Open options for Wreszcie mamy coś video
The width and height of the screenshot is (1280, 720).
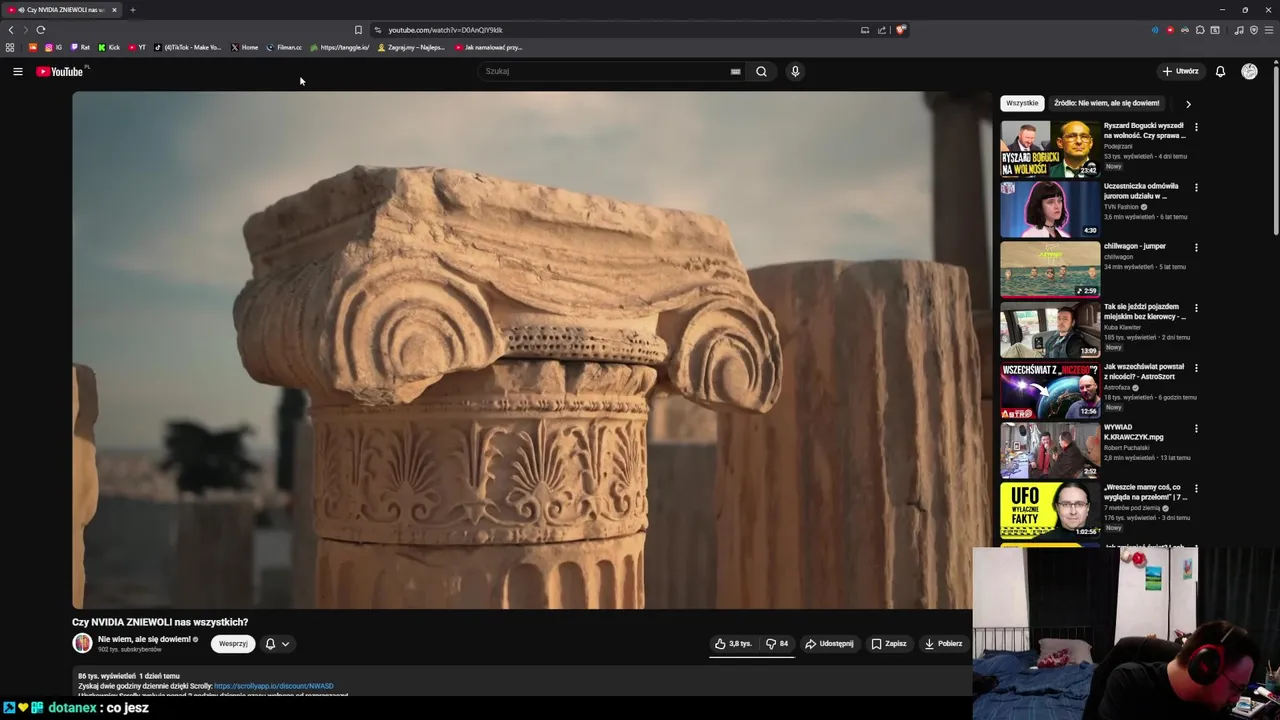[1196, 489]
